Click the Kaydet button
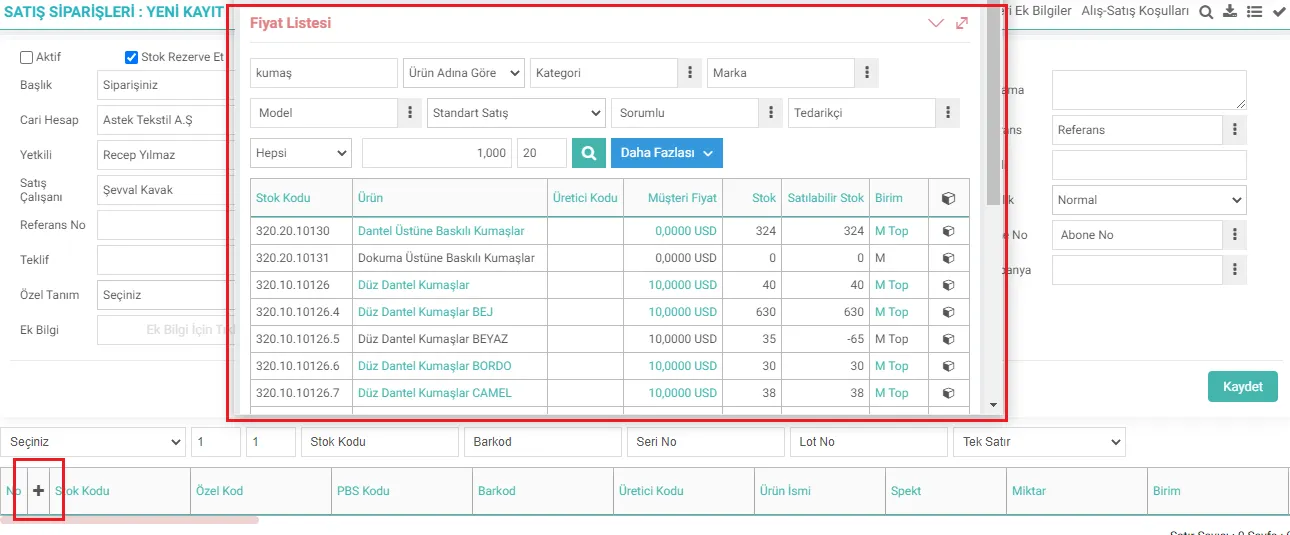1290x535 pixels. [x=1243, y=387]
